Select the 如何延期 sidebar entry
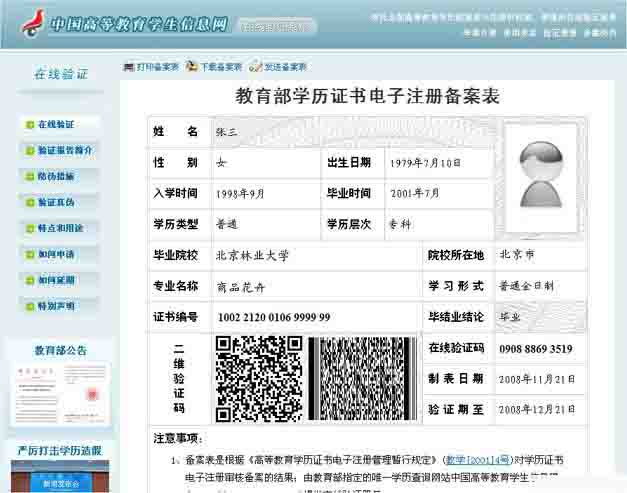 [56, 281]
